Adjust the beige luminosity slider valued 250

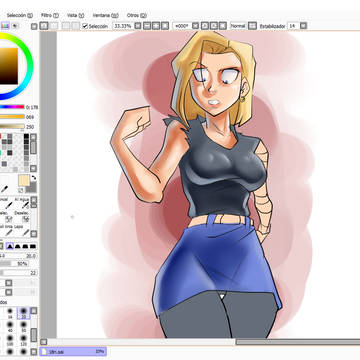click(12, 127)
